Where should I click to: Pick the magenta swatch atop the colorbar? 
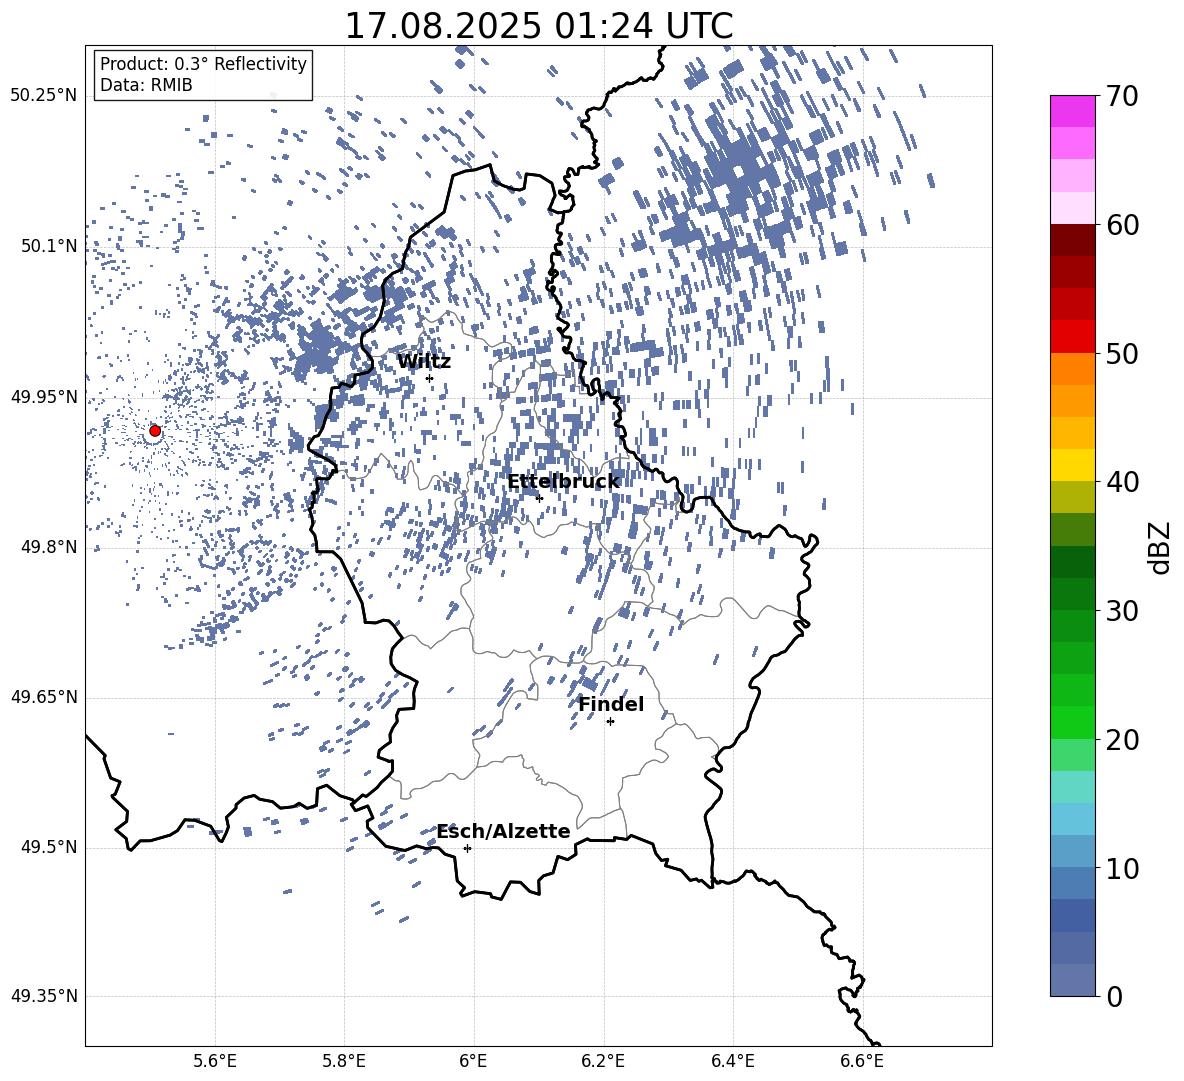tap(1072, 112)
